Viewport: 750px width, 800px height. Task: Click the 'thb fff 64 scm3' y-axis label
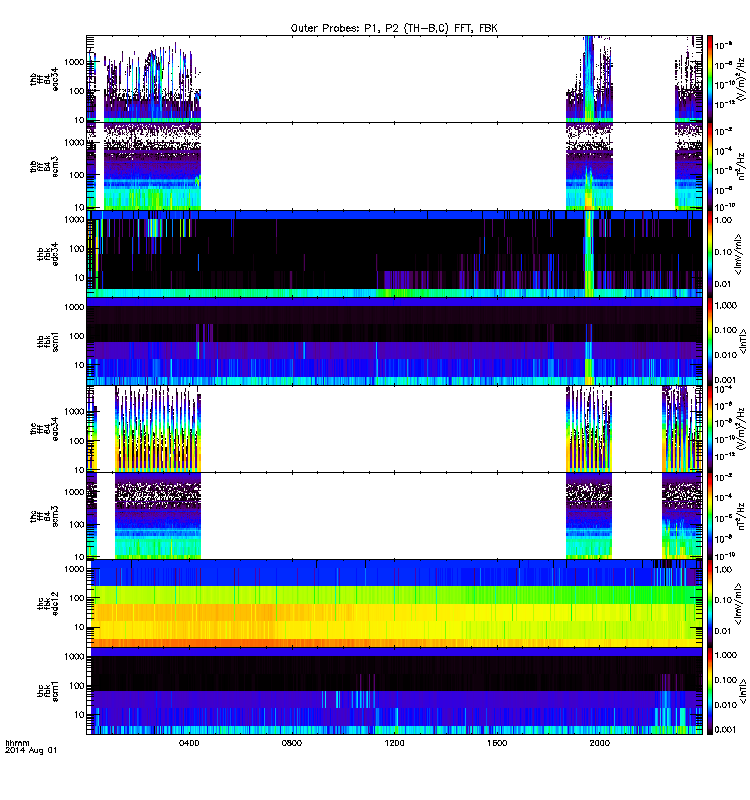[x=44, y=167]
